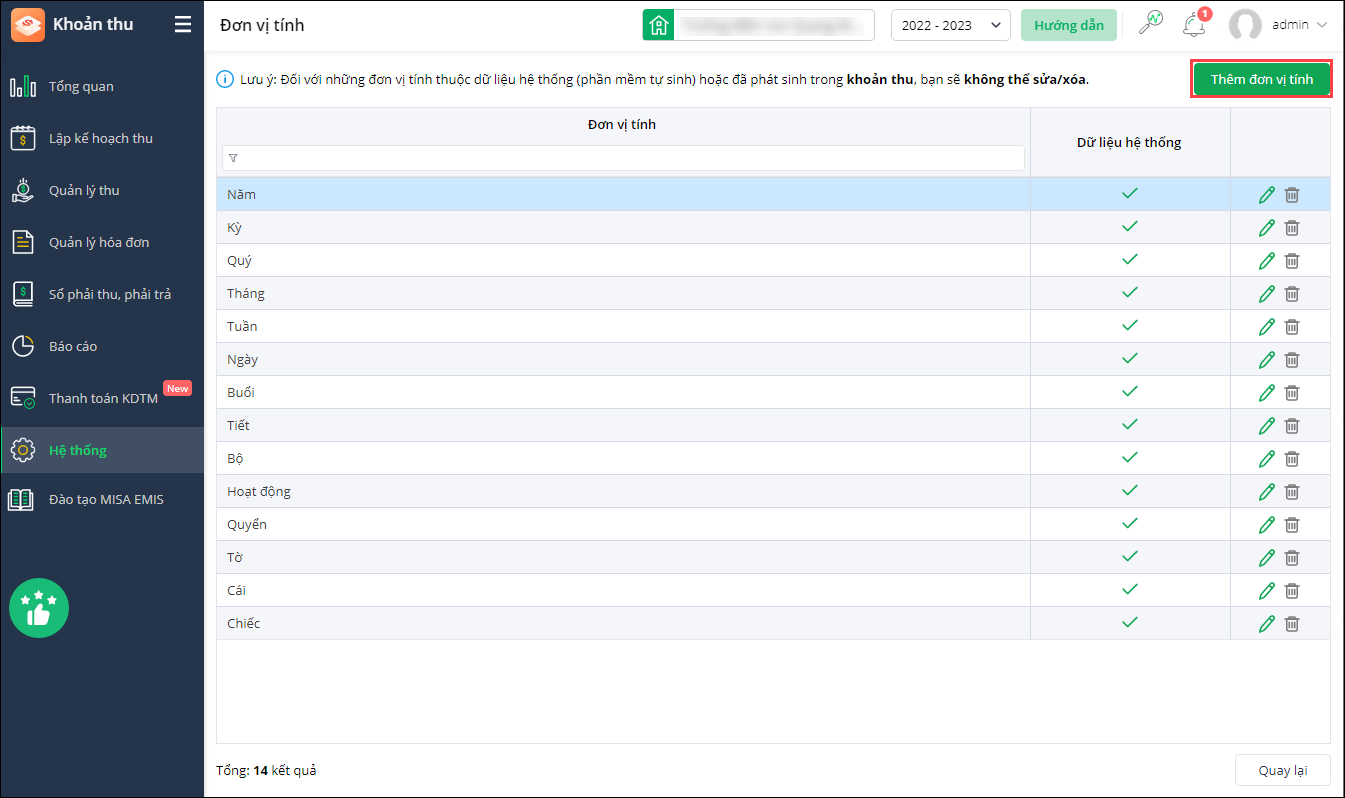Click trash icon in Kỳ row

[1292, 228]
